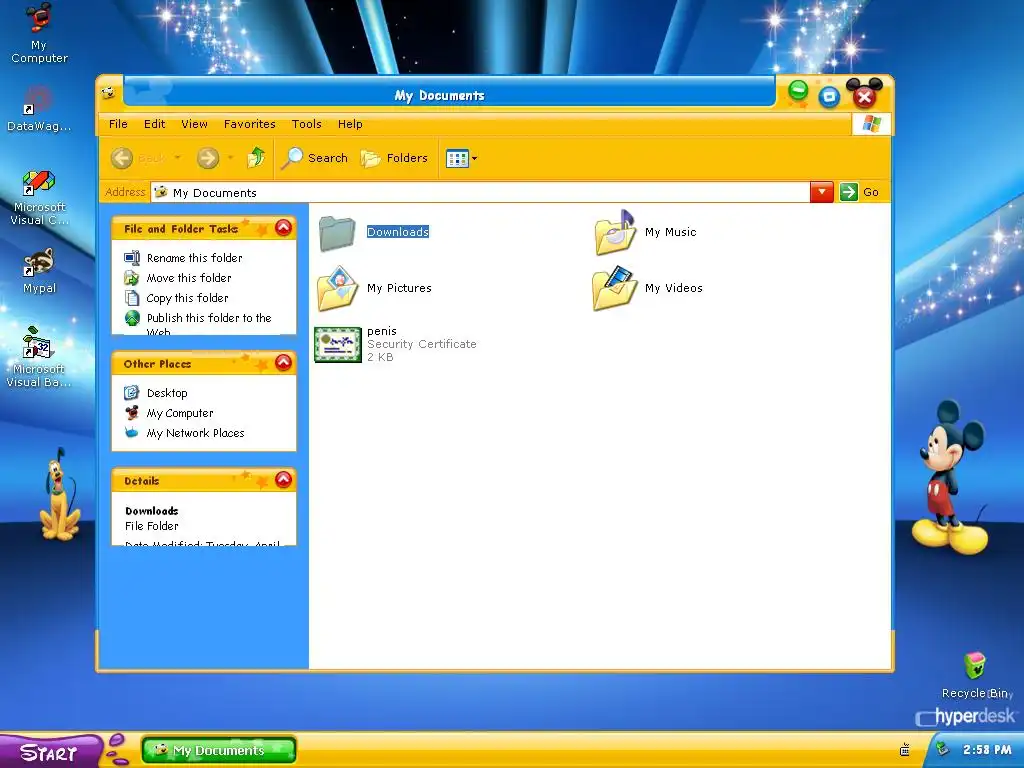Open Forward button history dropdown arrow
1024x768 pixels.
tap(230, 158)
